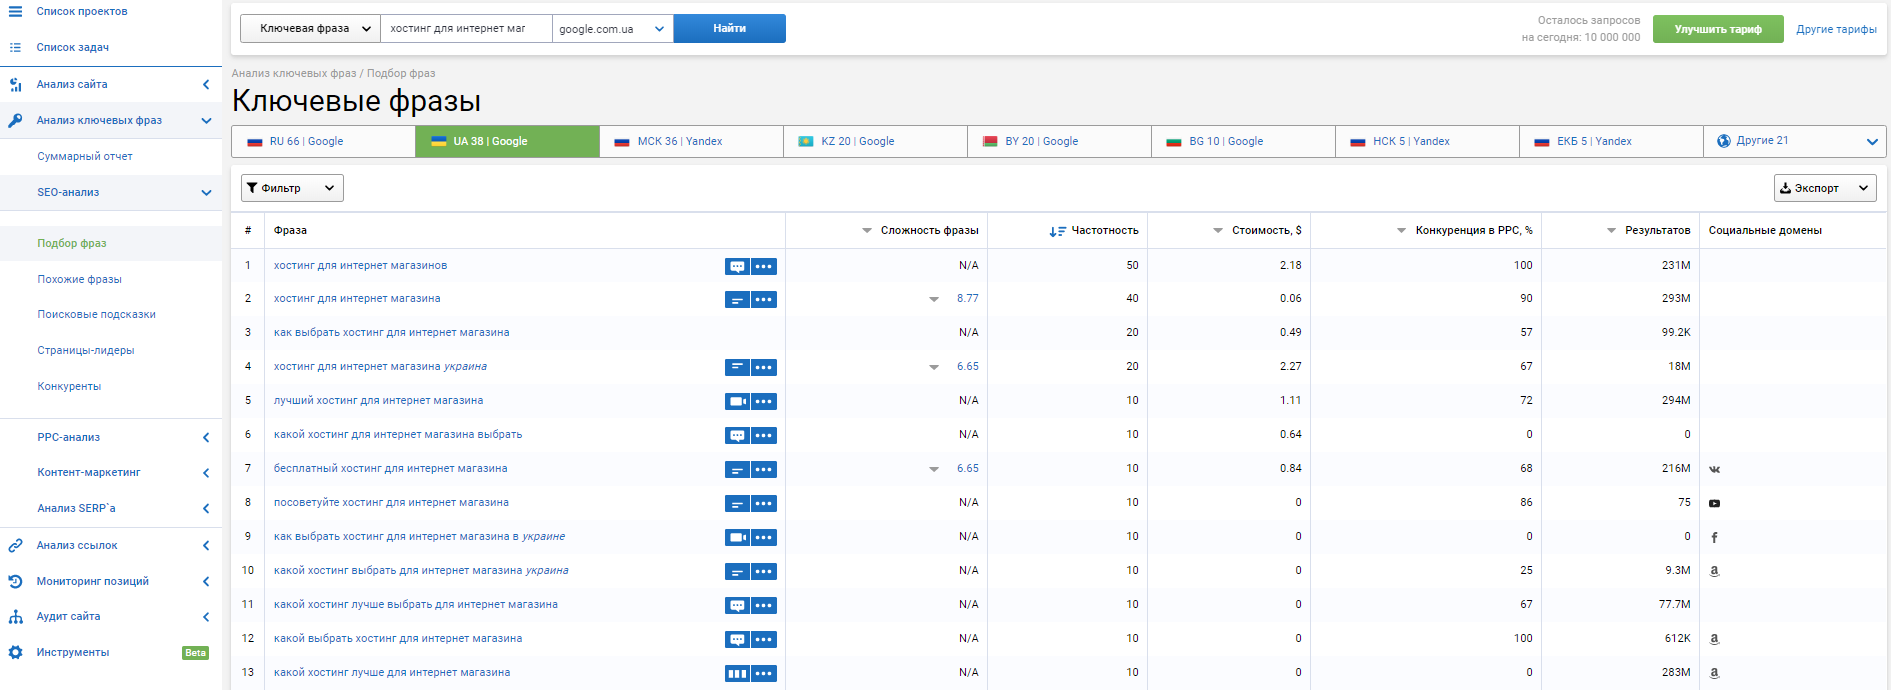Click difficulty value 6.65 in row 4

tap(968, 367)
